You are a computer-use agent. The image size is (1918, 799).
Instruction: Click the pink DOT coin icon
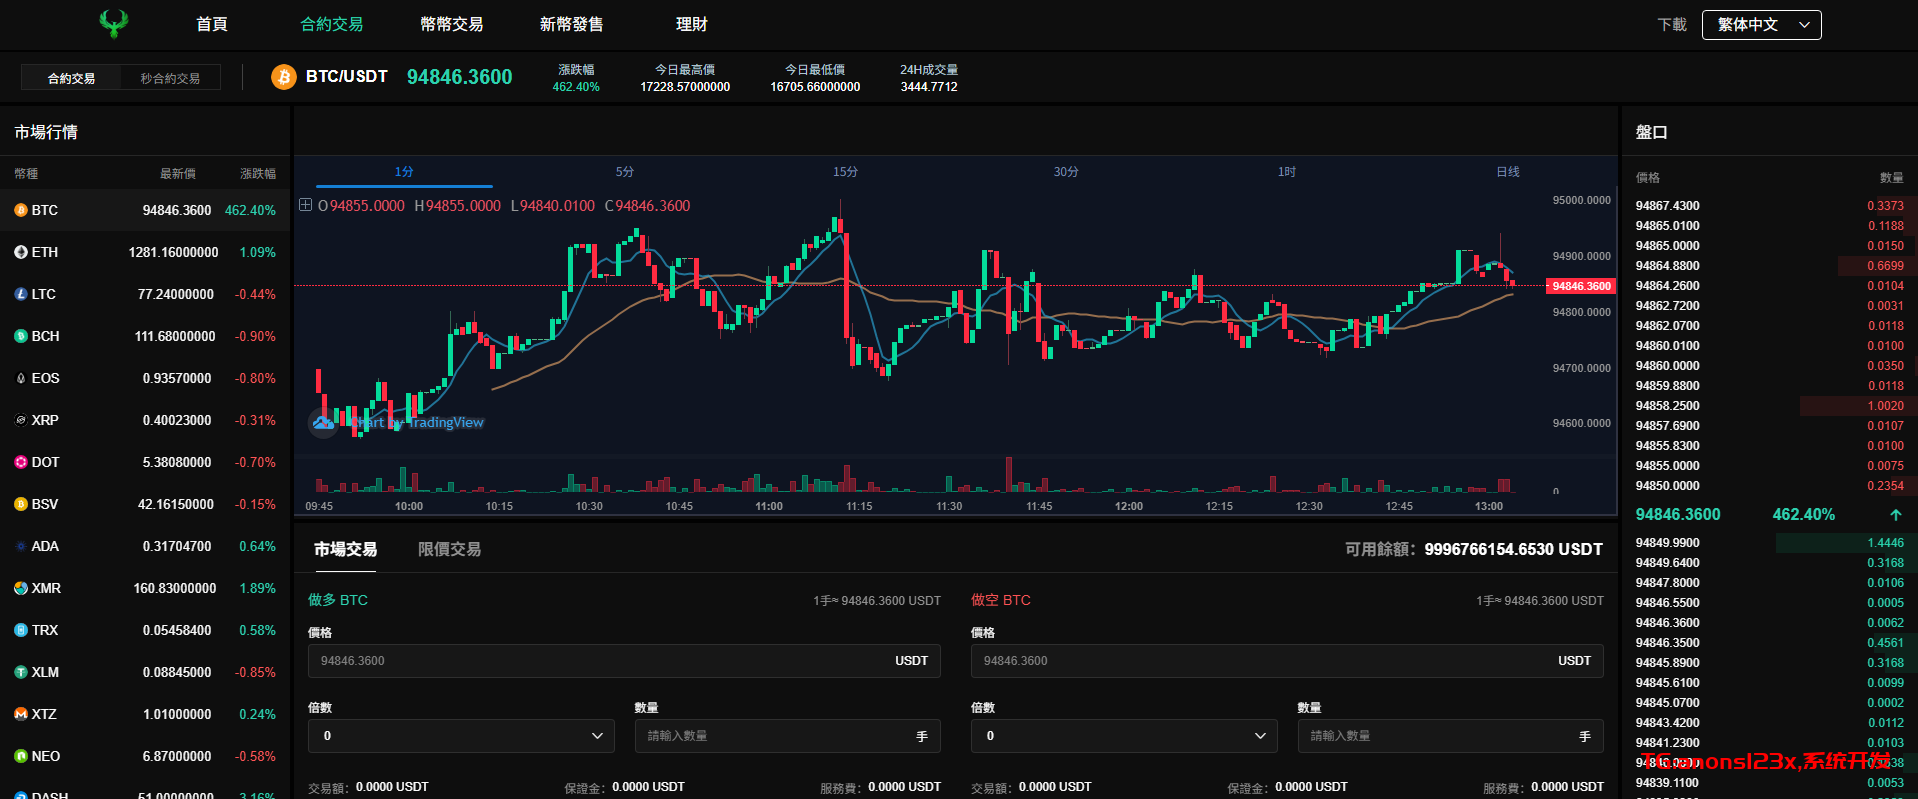(x=21, y=462)
